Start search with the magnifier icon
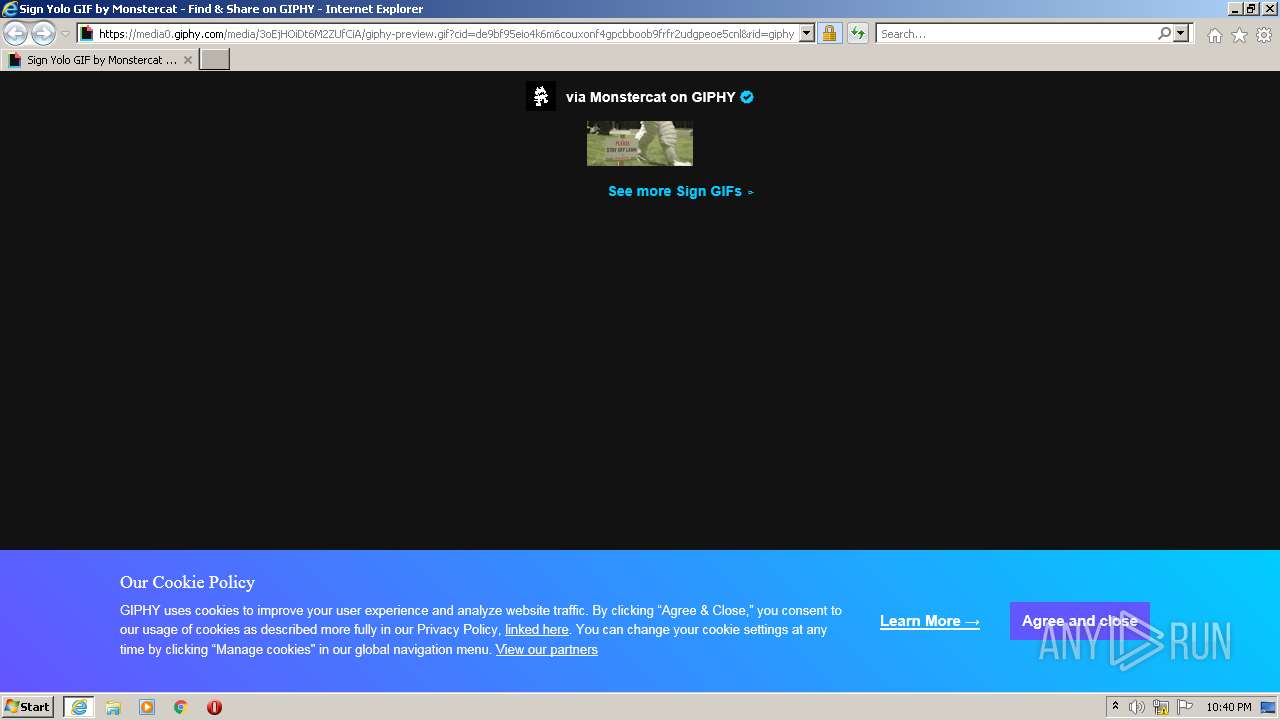 [1164, 33]
